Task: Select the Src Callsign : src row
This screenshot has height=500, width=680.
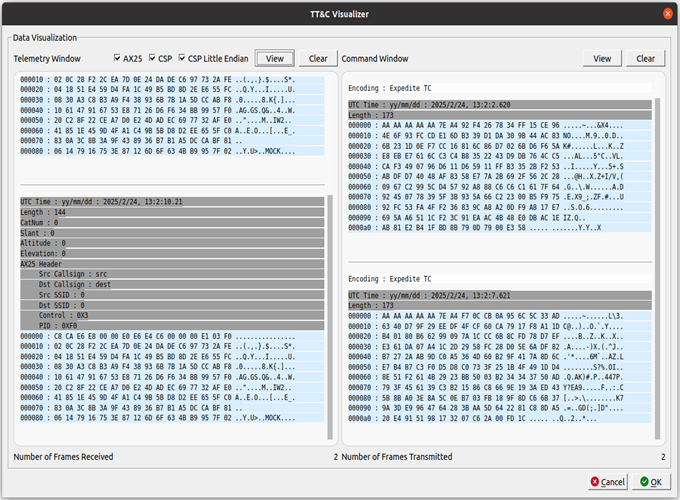Action: pyautogui.click(x=172, y=274)
